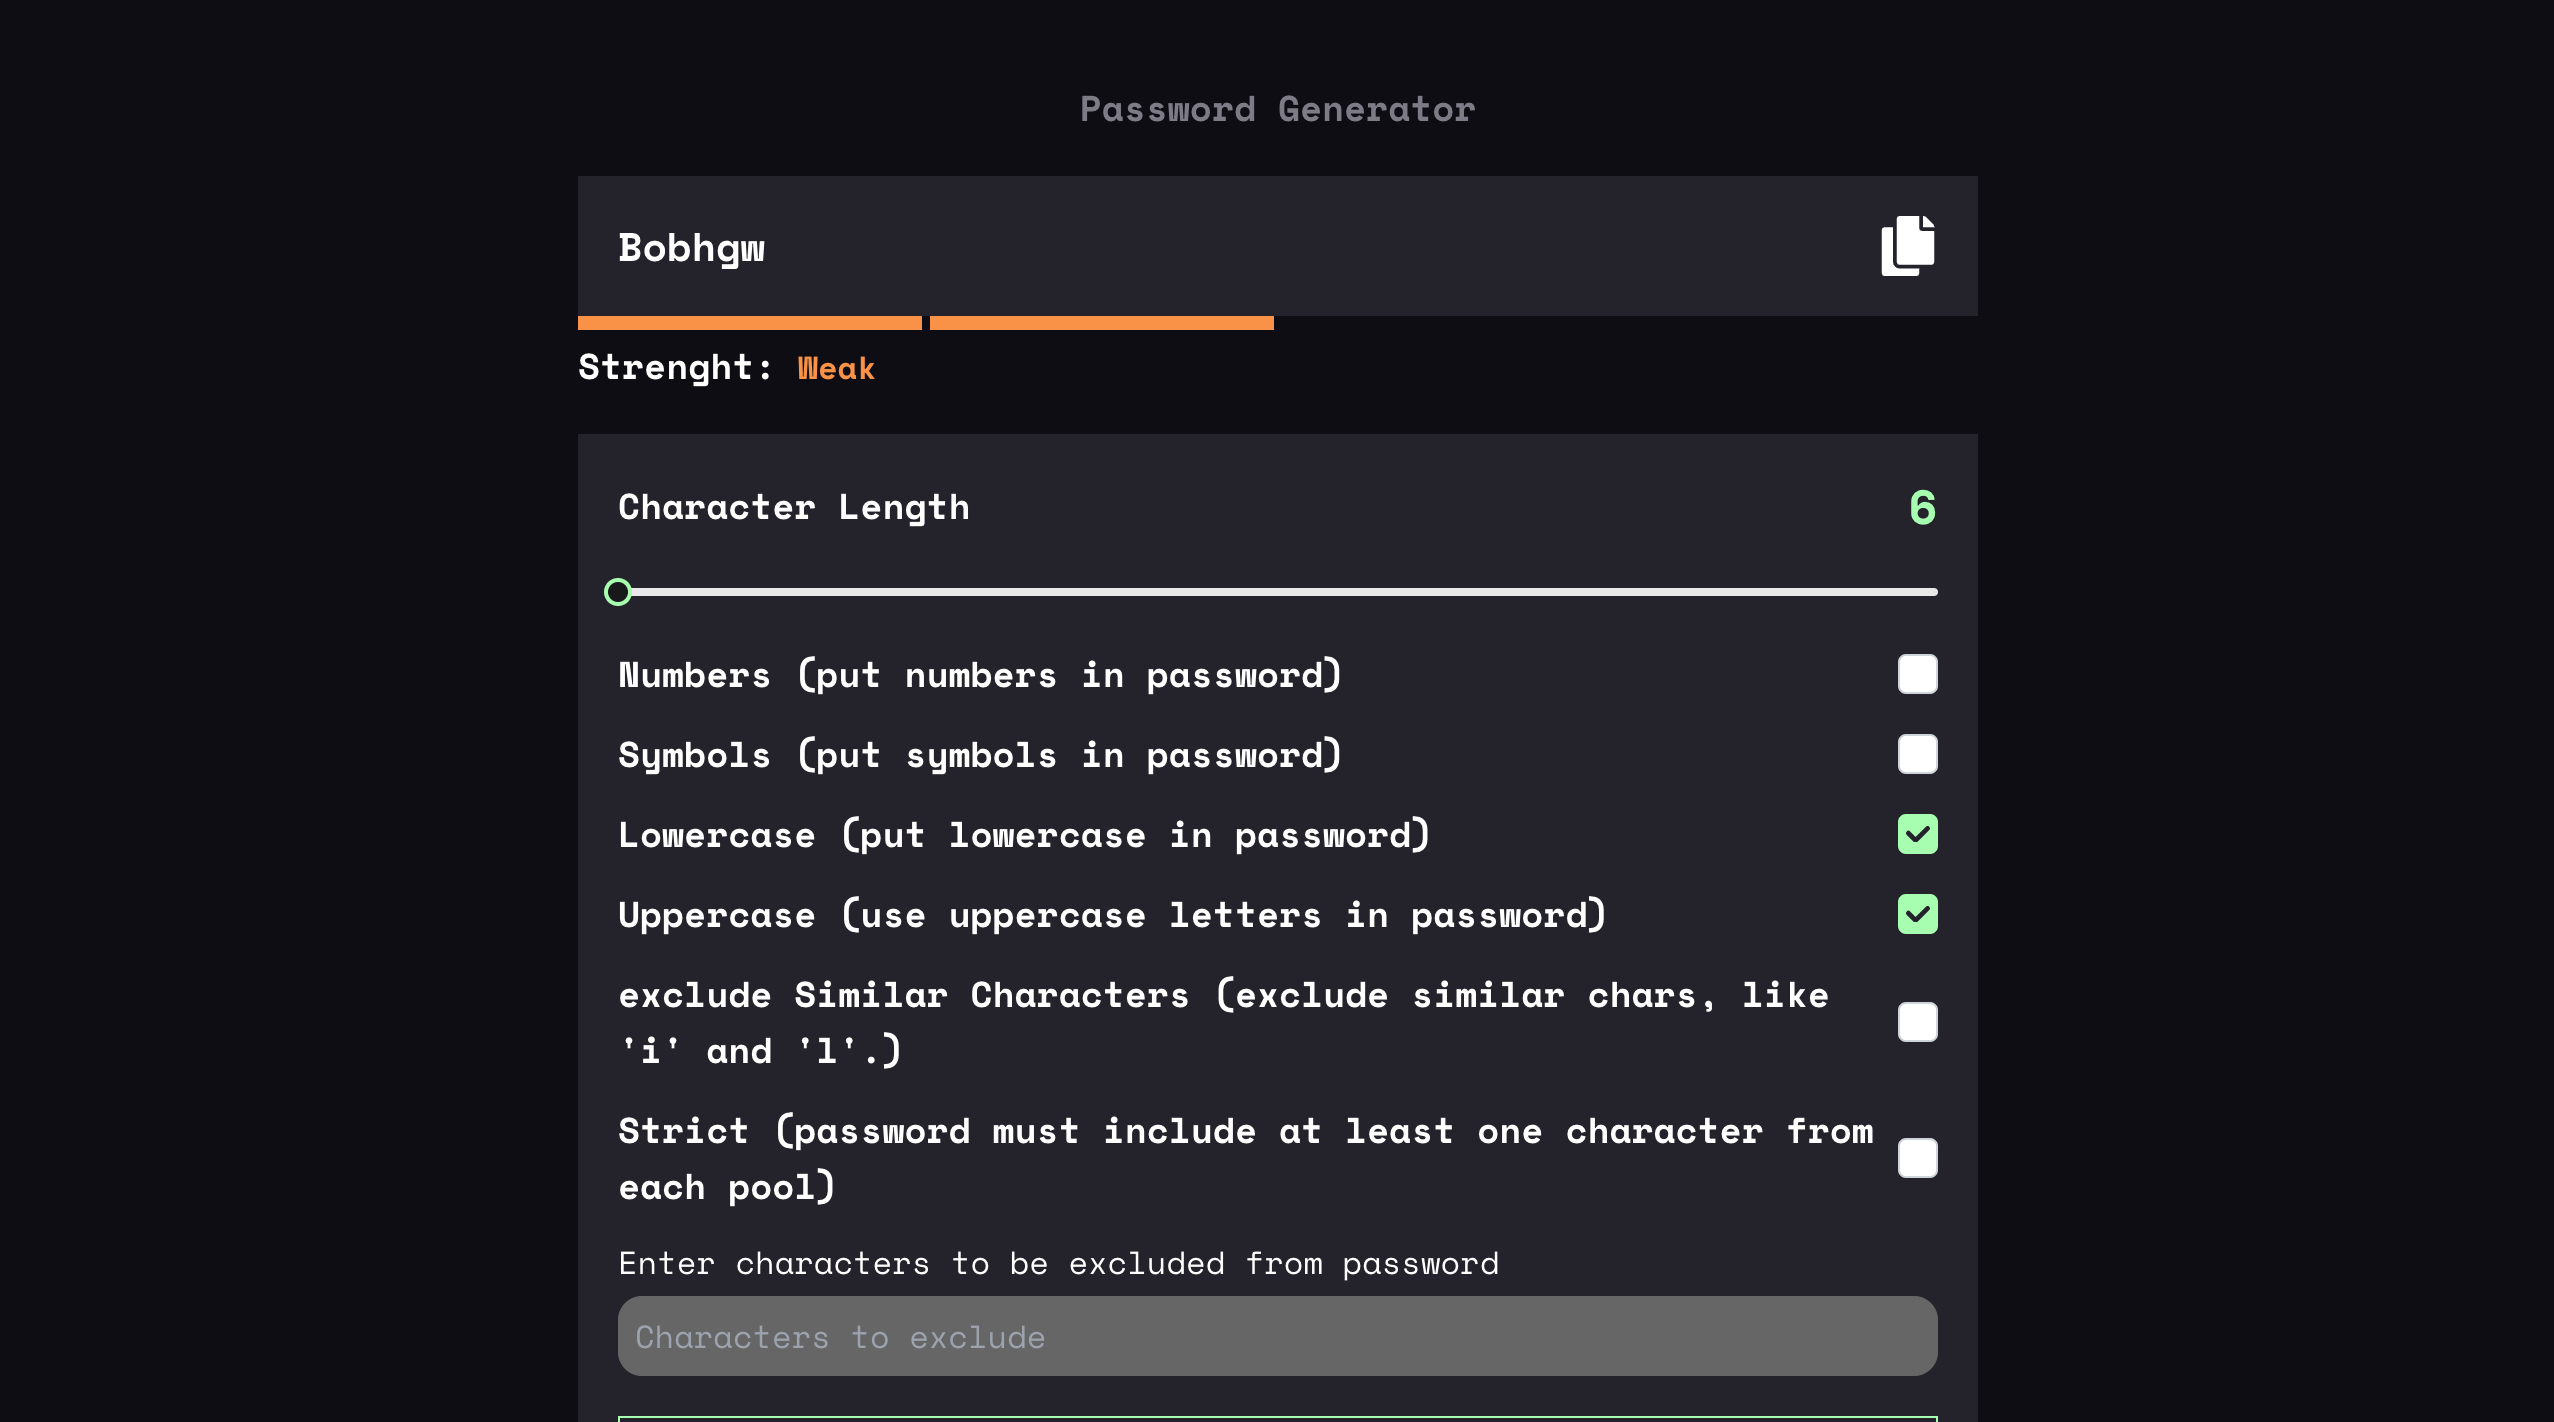Enable the Numbers checkbox
The image size is (2554, 1422).
point(1917,674)
